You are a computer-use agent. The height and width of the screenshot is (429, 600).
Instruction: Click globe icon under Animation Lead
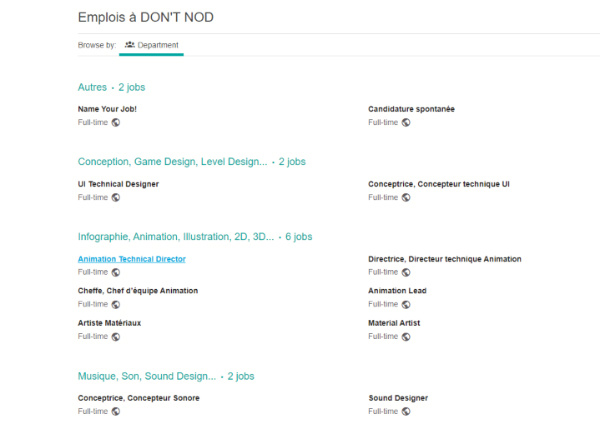(x=406, y=304)
